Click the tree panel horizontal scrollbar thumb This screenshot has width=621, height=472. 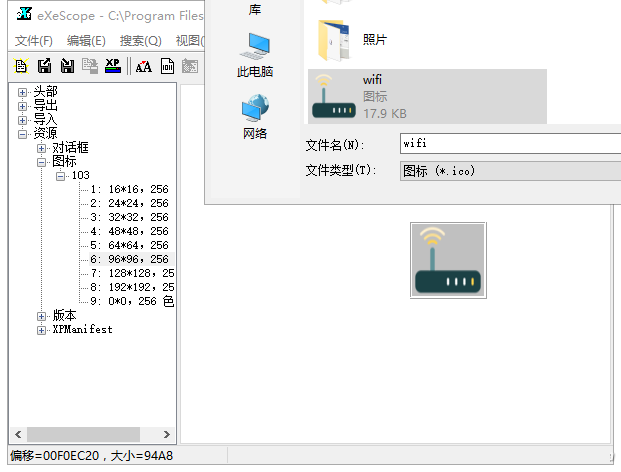(83, 434)
